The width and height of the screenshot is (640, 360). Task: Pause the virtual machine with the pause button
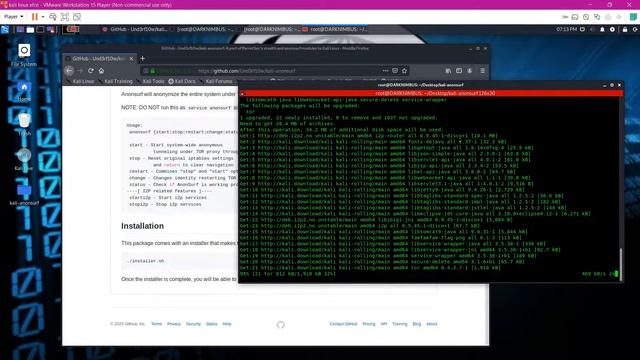coord(35,17)
